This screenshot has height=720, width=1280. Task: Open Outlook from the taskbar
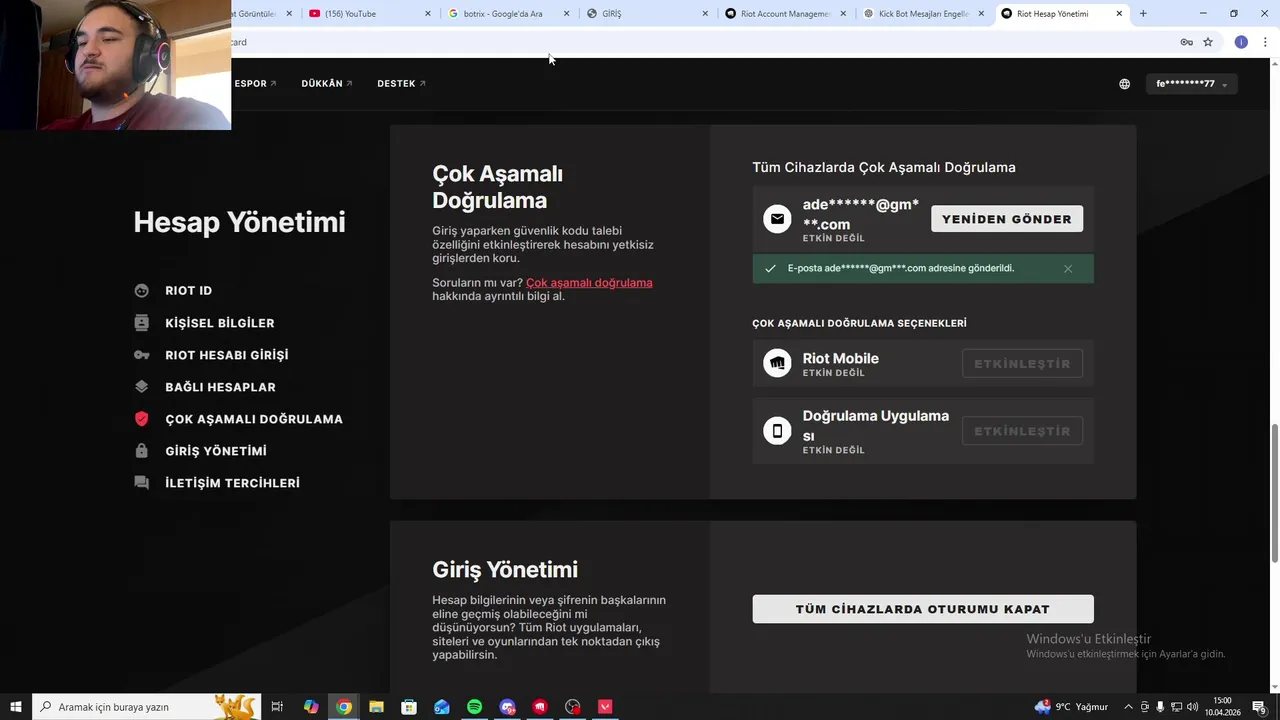click(x=442, y=707)
